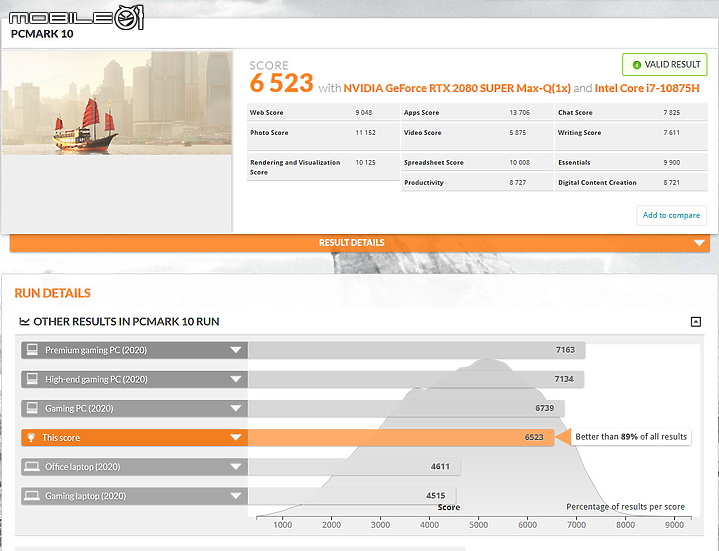Expand the Premium gaming PC (2020) dropdown arrow
719x551 pixels.
pyautogui.click(x=236, y=350)
